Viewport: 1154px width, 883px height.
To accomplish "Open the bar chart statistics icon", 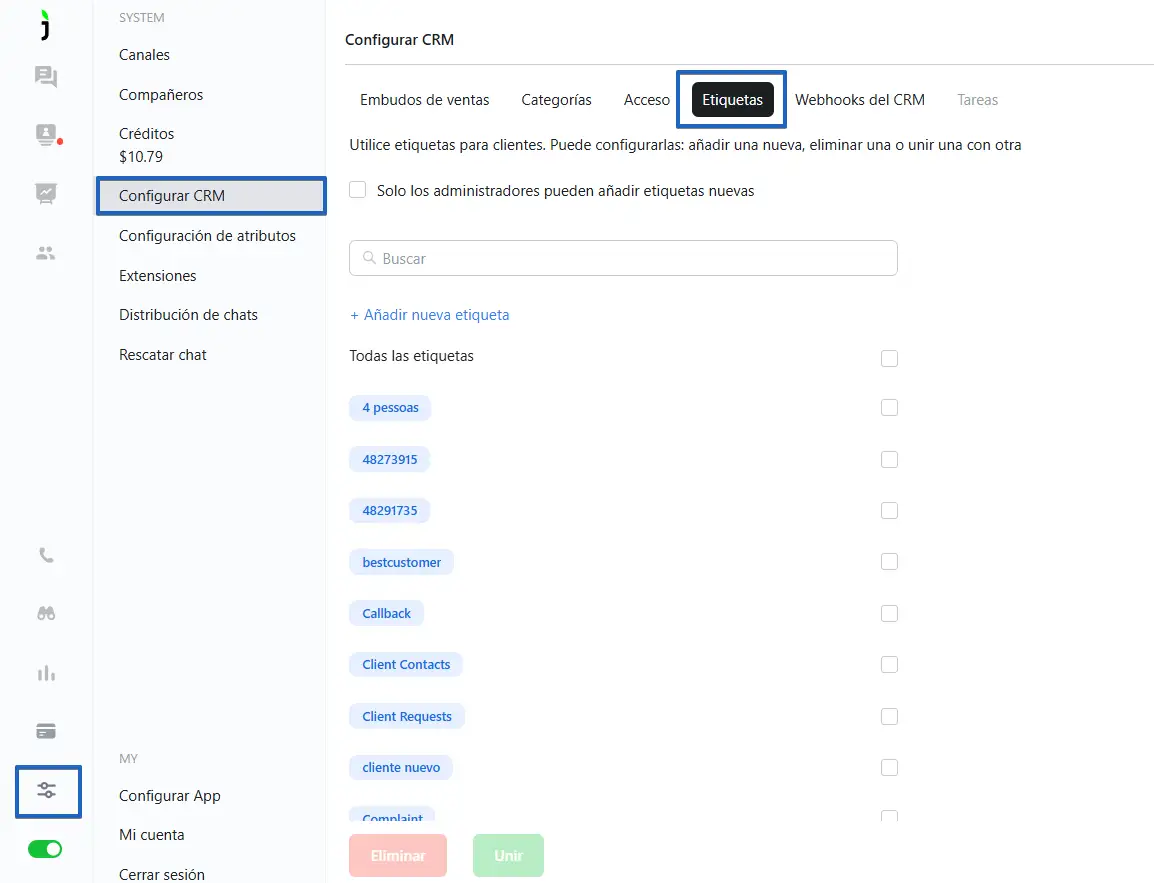I will pos(46,673).
